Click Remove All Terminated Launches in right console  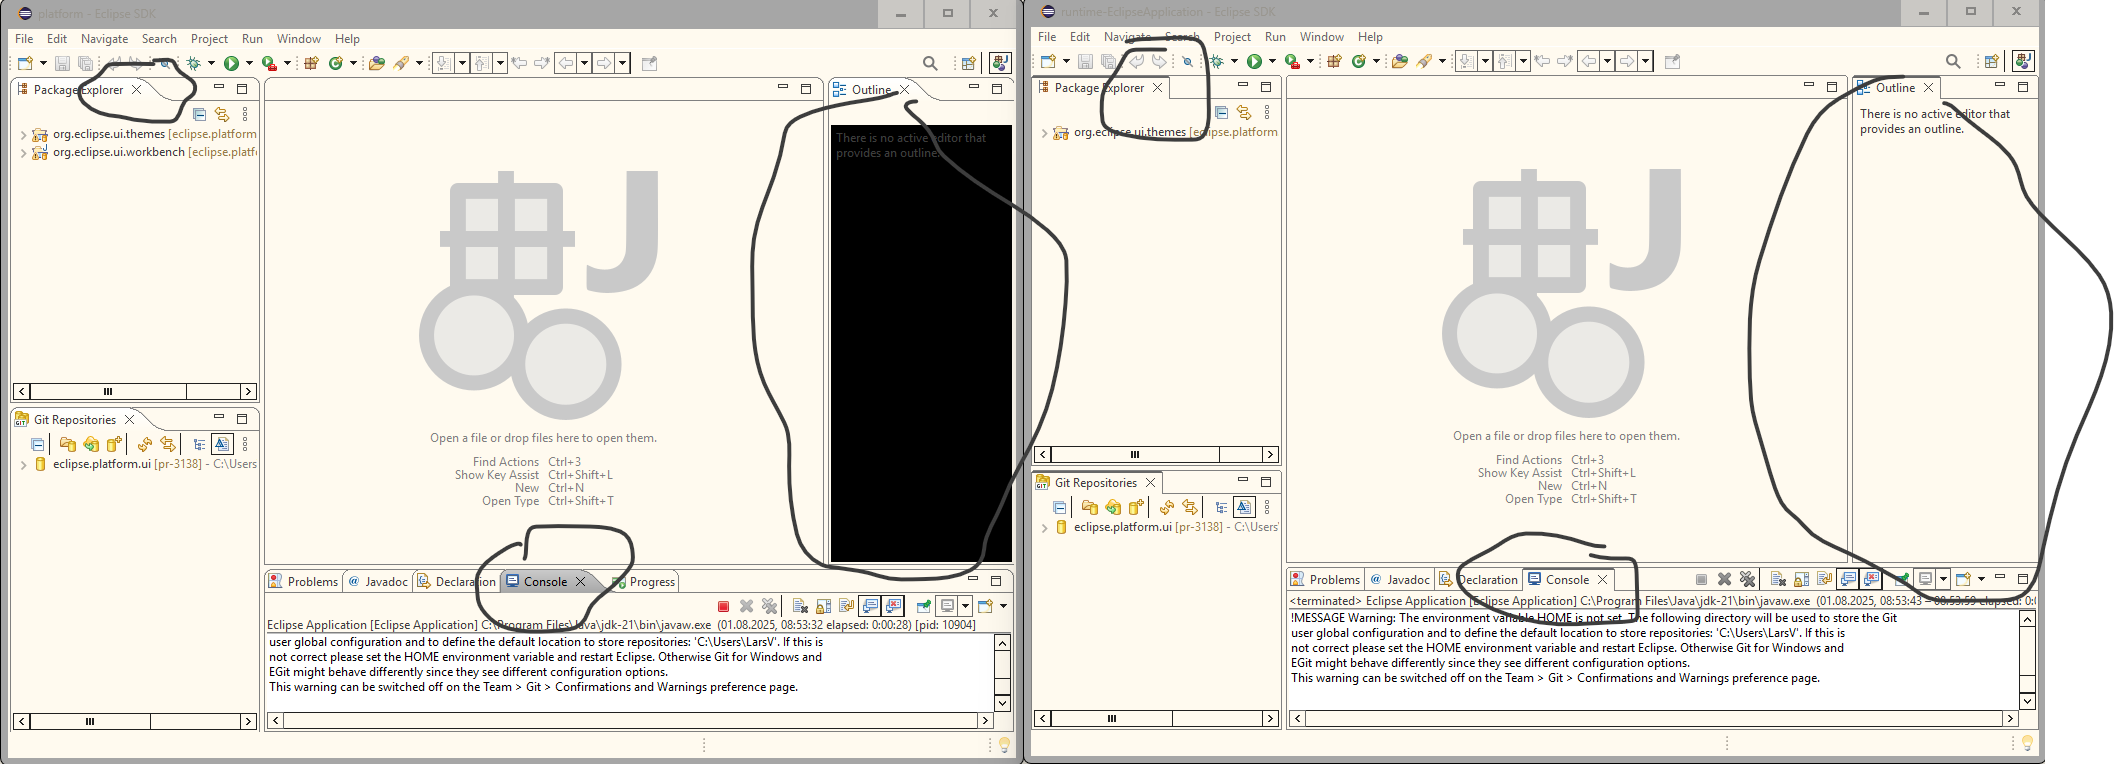click(x=1747, y=579)
